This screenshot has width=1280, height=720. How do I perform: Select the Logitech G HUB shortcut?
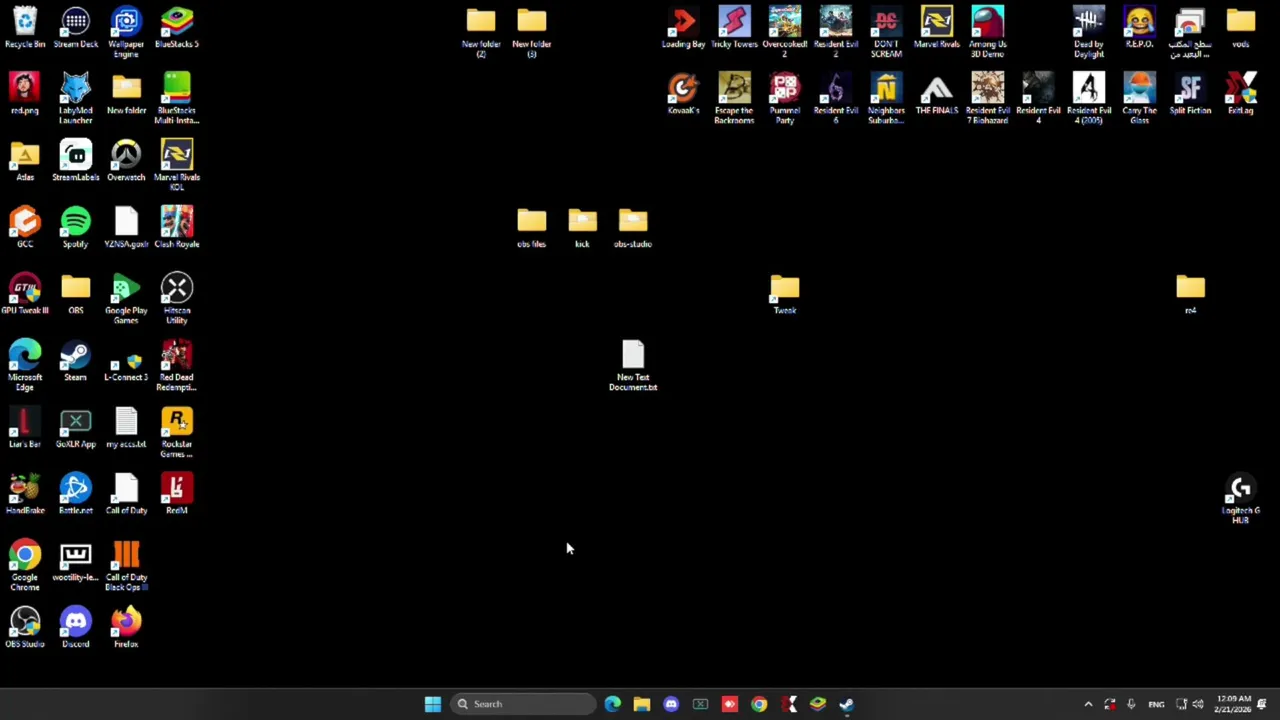1241,499
